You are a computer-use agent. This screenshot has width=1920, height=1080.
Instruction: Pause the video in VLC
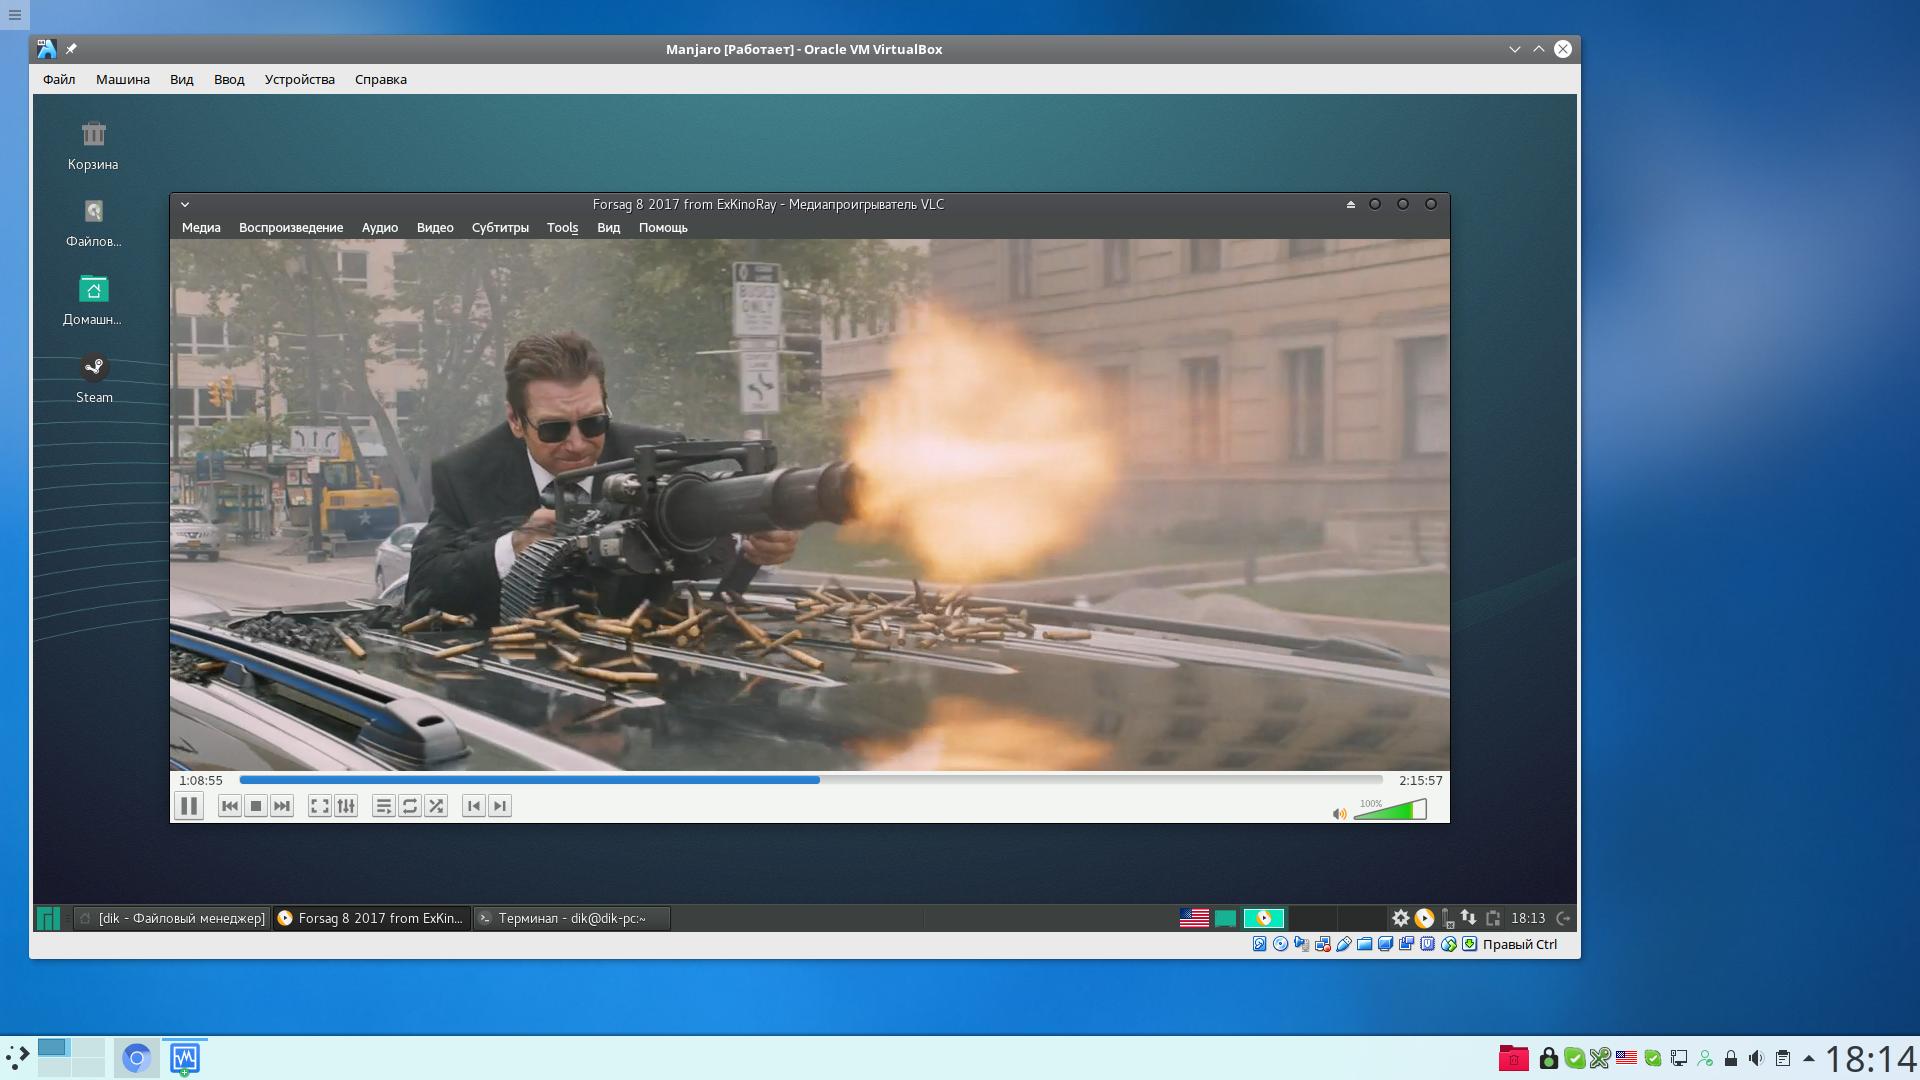coord(188,806)
